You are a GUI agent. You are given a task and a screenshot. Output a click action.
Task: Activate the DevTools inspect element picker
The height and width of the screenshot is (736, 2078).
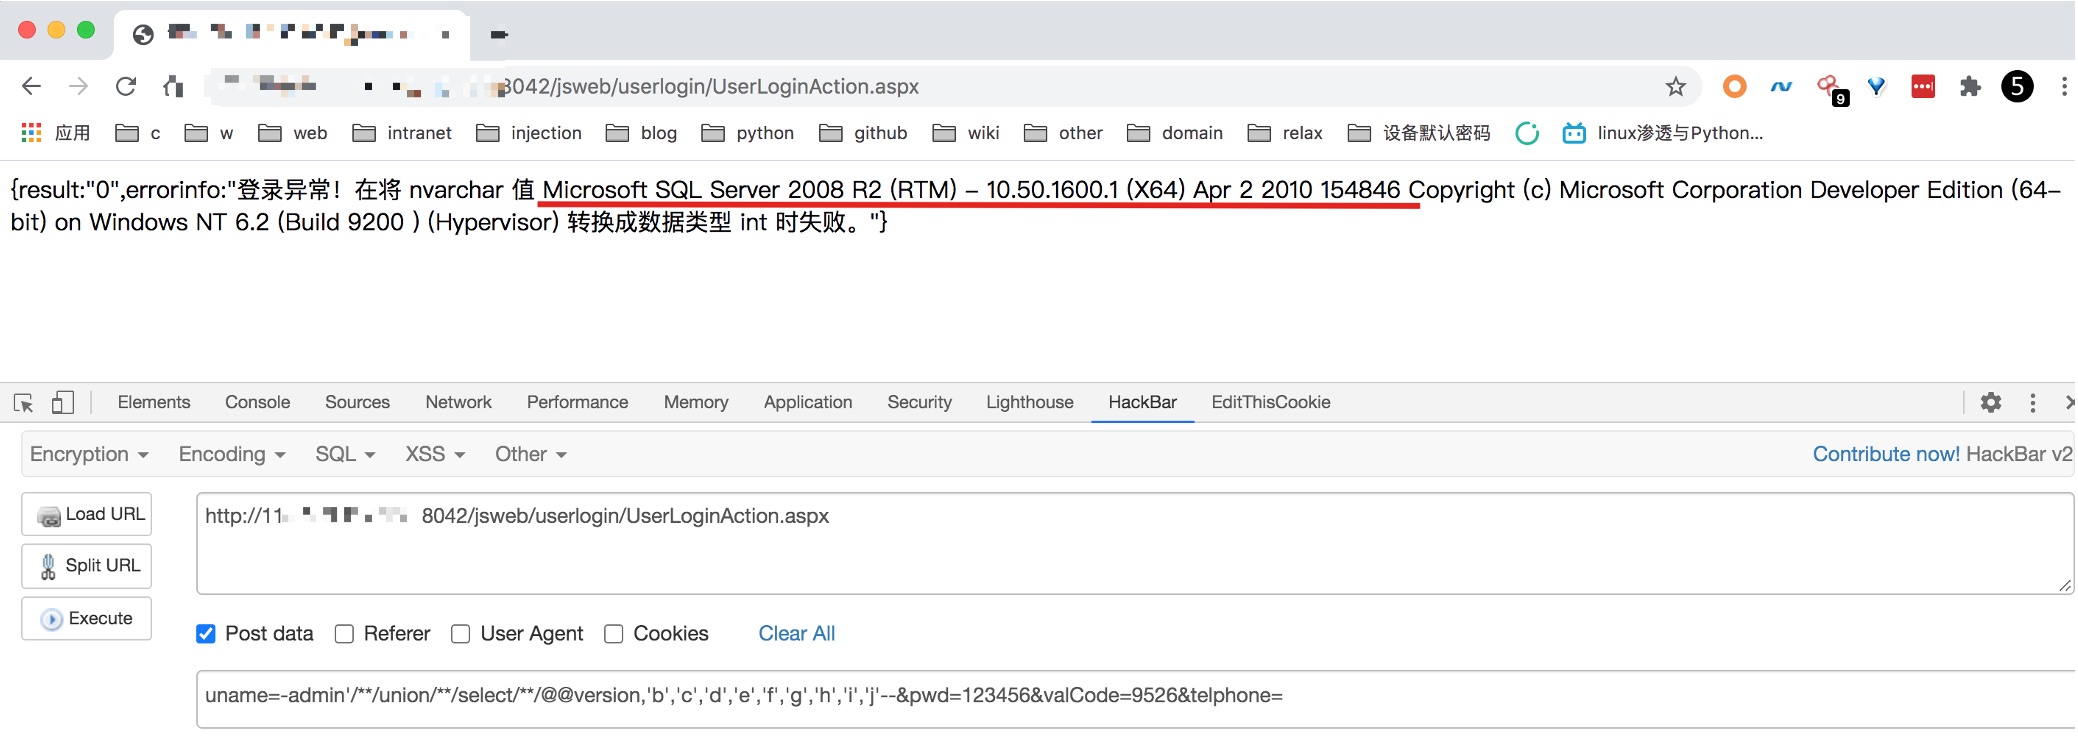(24, 403)
